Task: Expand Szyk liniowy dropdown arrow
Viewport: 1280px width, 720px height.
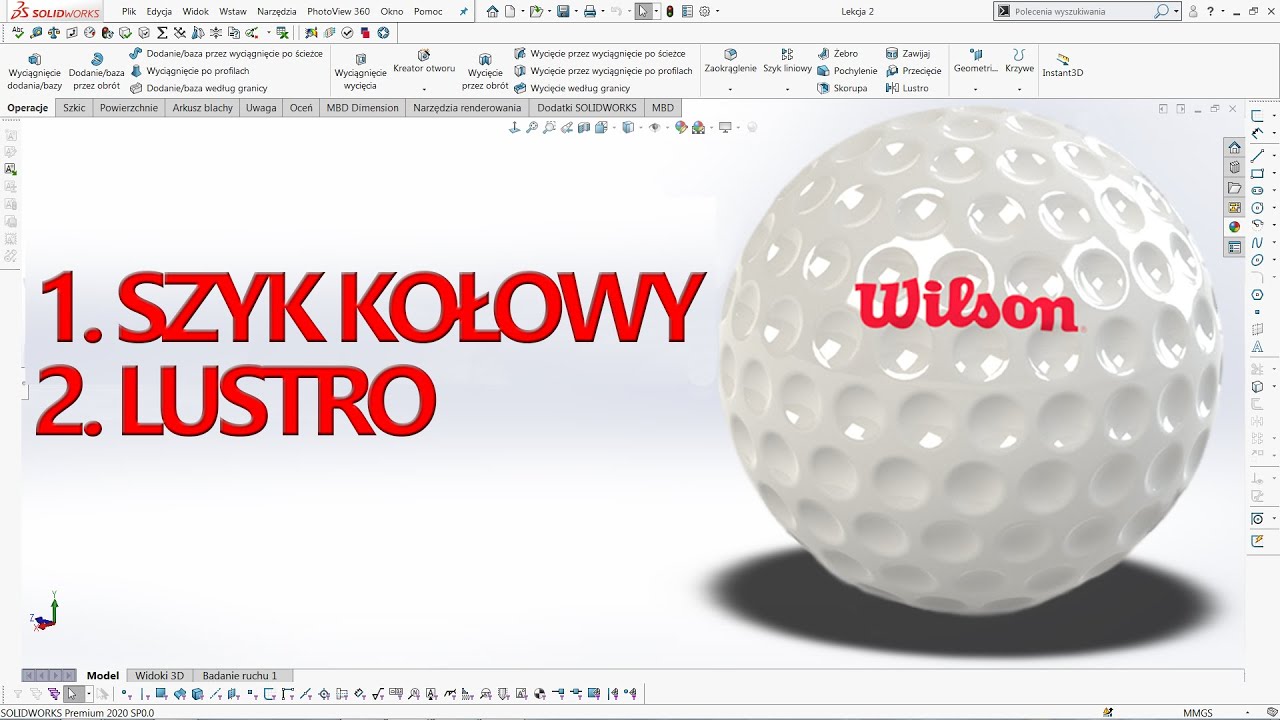Action: [787, 89]
